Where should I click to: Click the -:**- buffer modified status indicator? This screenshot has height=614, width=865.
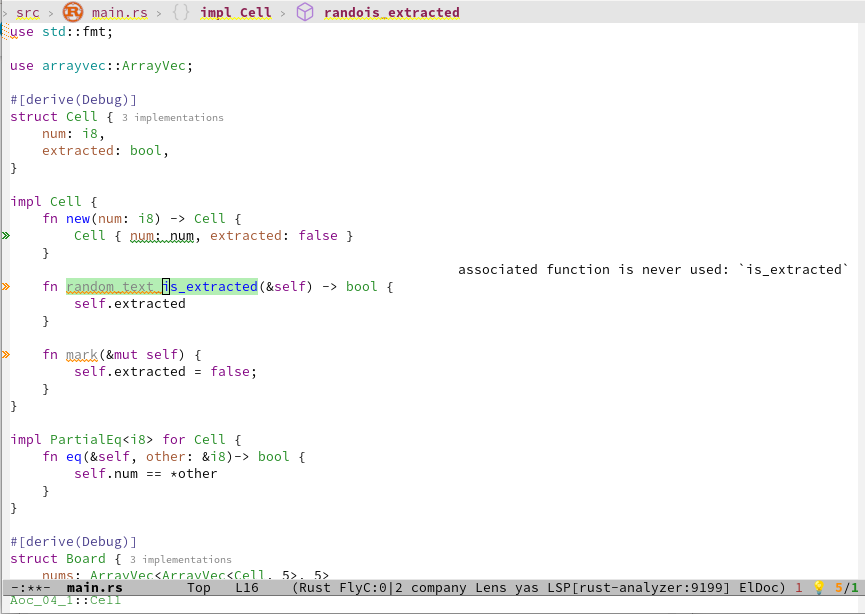(x=30, y=588)
